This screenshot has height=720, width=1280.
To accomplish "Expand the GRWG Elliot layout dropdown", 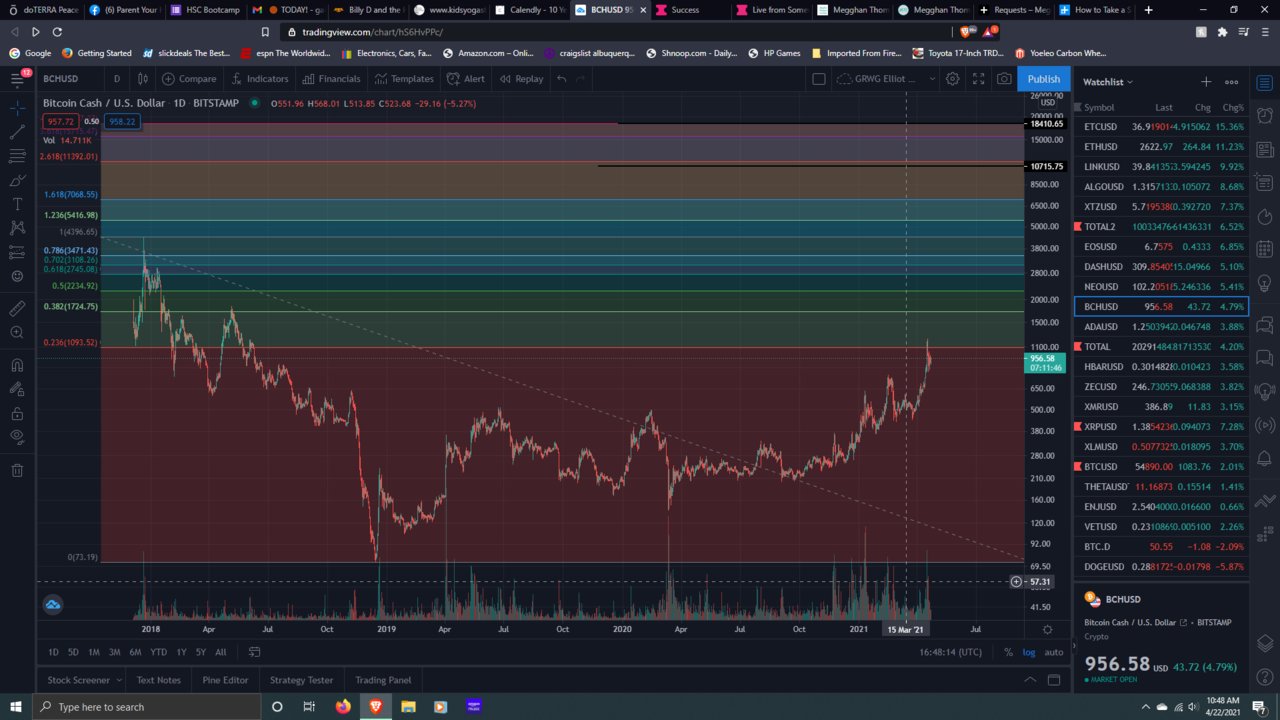I will (932, 79).
